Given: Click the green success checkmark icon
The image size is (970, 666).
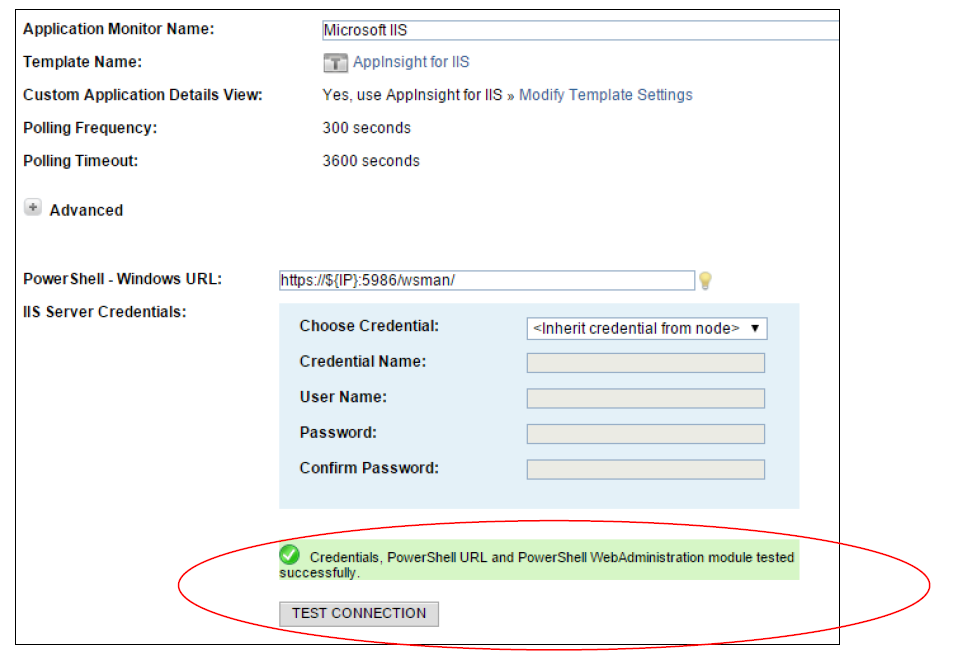Looking at the screenshot, I should [289, 555].
